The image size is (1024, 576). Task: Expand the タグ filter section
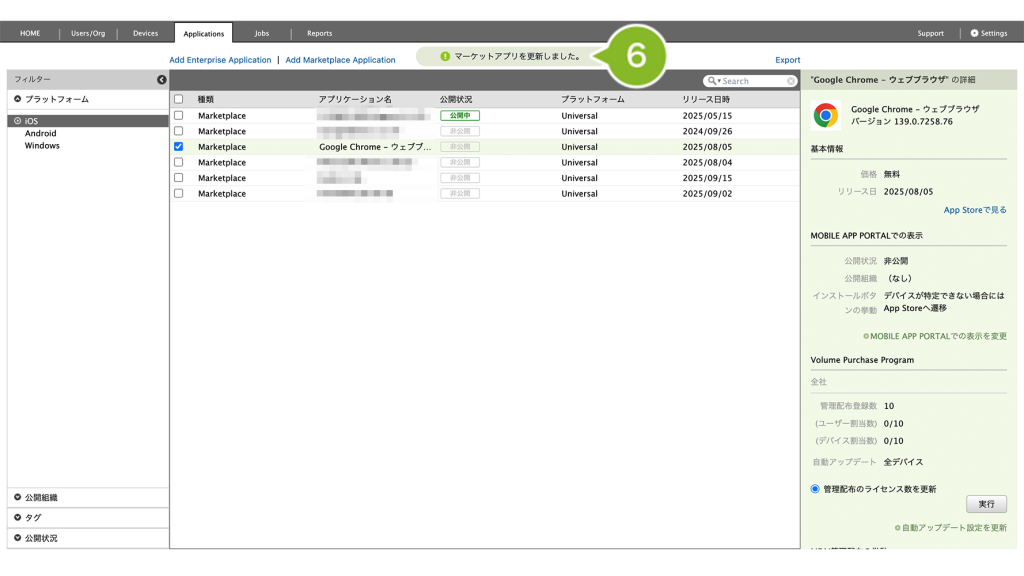pos(18,518)
